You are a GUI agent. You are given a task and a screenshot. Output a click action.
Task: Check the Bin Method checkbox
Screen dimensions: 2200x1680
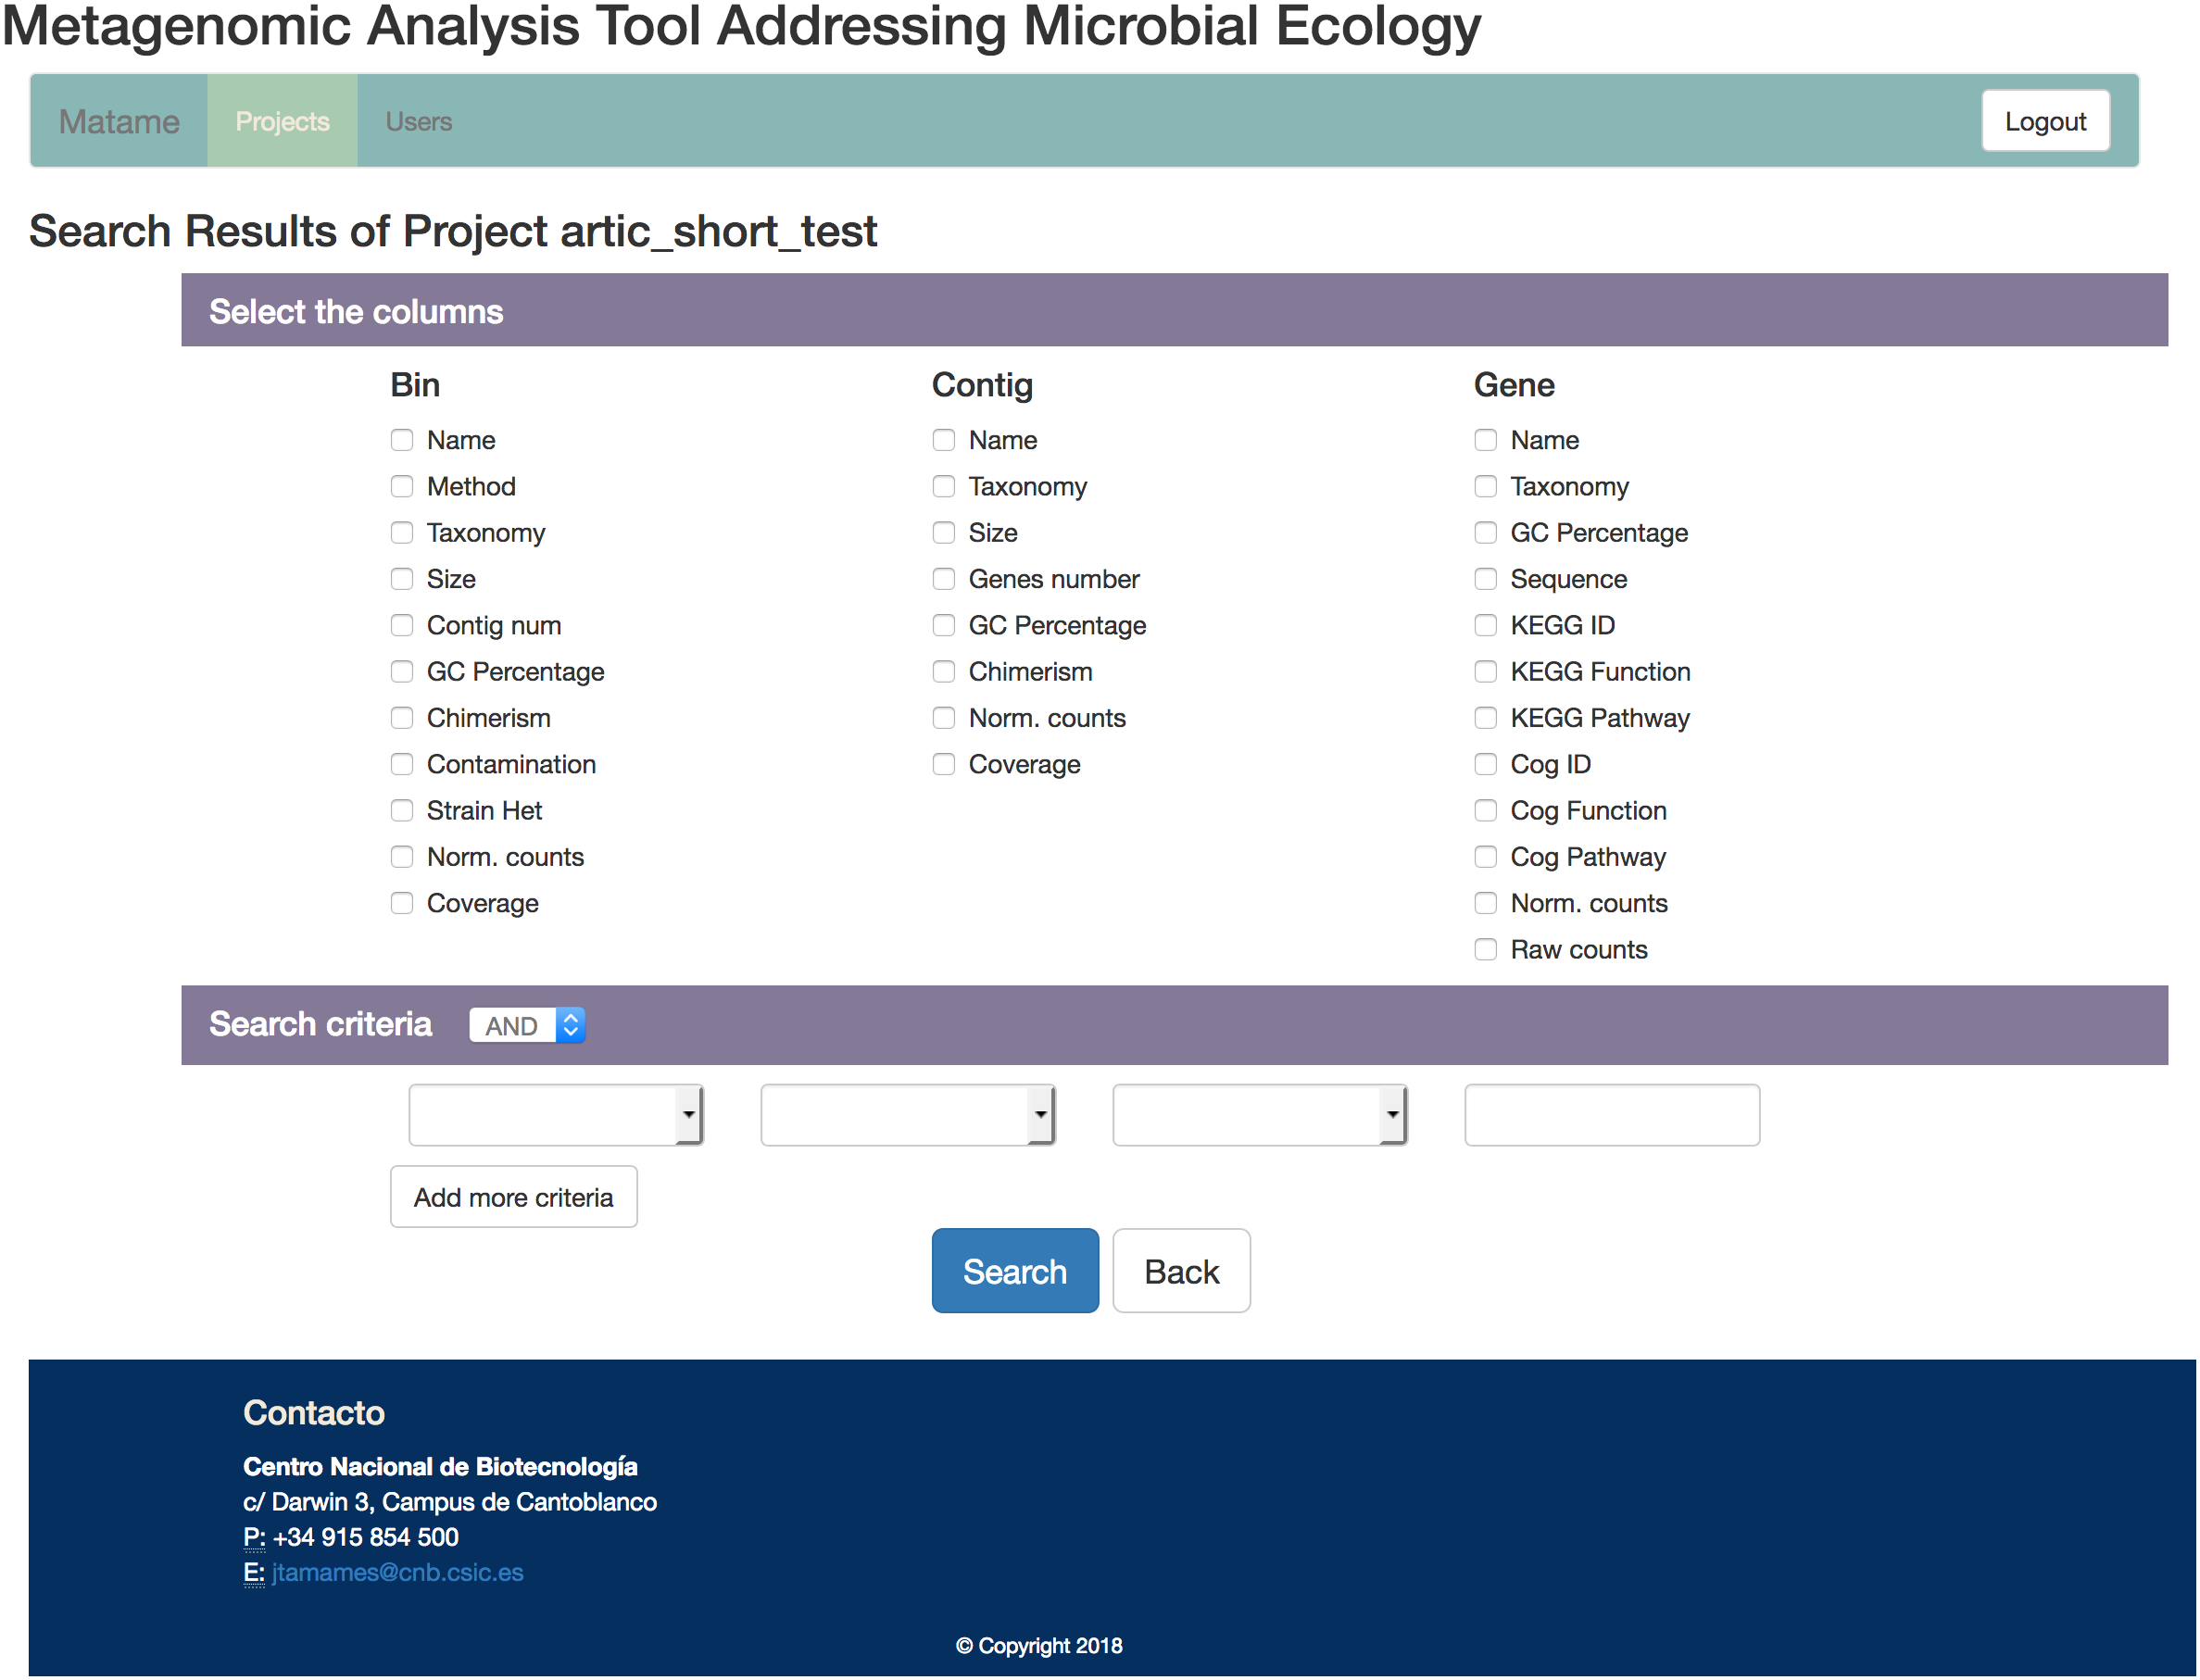point(401,486)
